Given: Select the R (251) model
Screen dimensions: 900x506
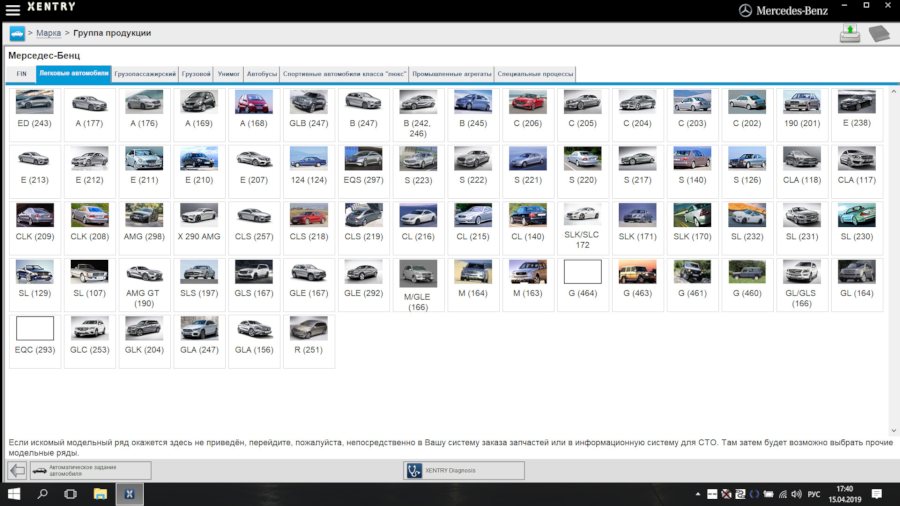Looking at the screenshot, I should 308,341.
